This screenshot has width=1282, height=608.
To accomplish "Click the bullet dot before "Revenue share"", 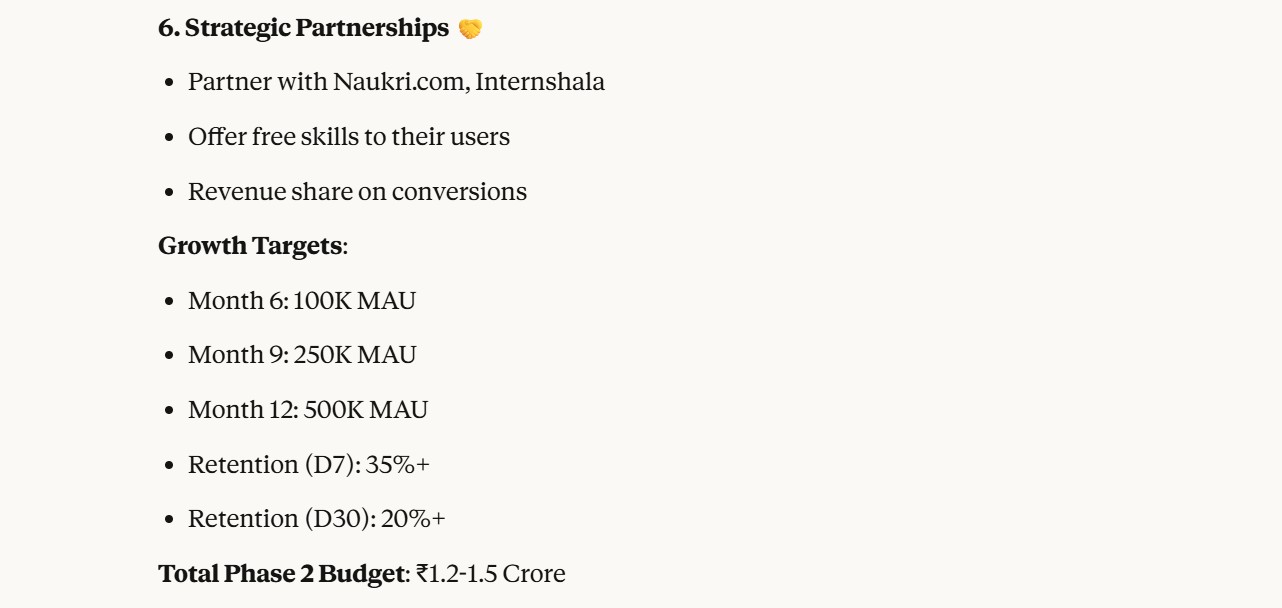I will pos(169,193).
